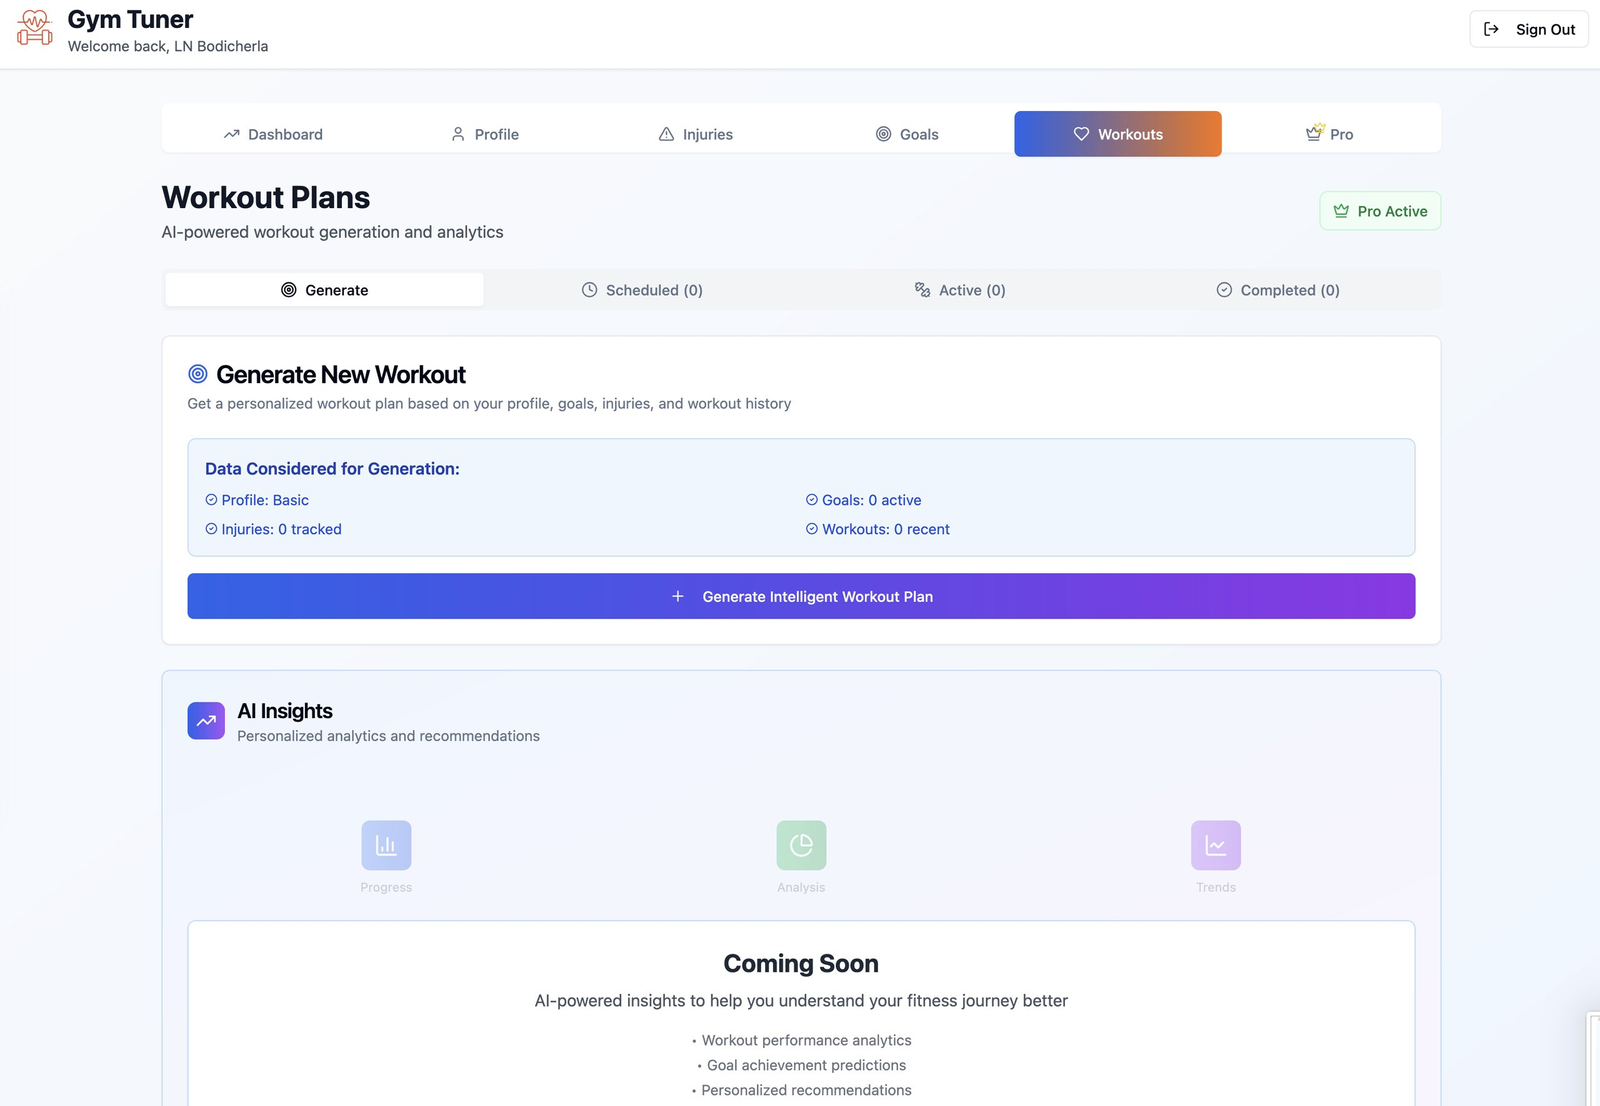
Task: Click the crown icon next to Pro
Action: click(1315, 132)
